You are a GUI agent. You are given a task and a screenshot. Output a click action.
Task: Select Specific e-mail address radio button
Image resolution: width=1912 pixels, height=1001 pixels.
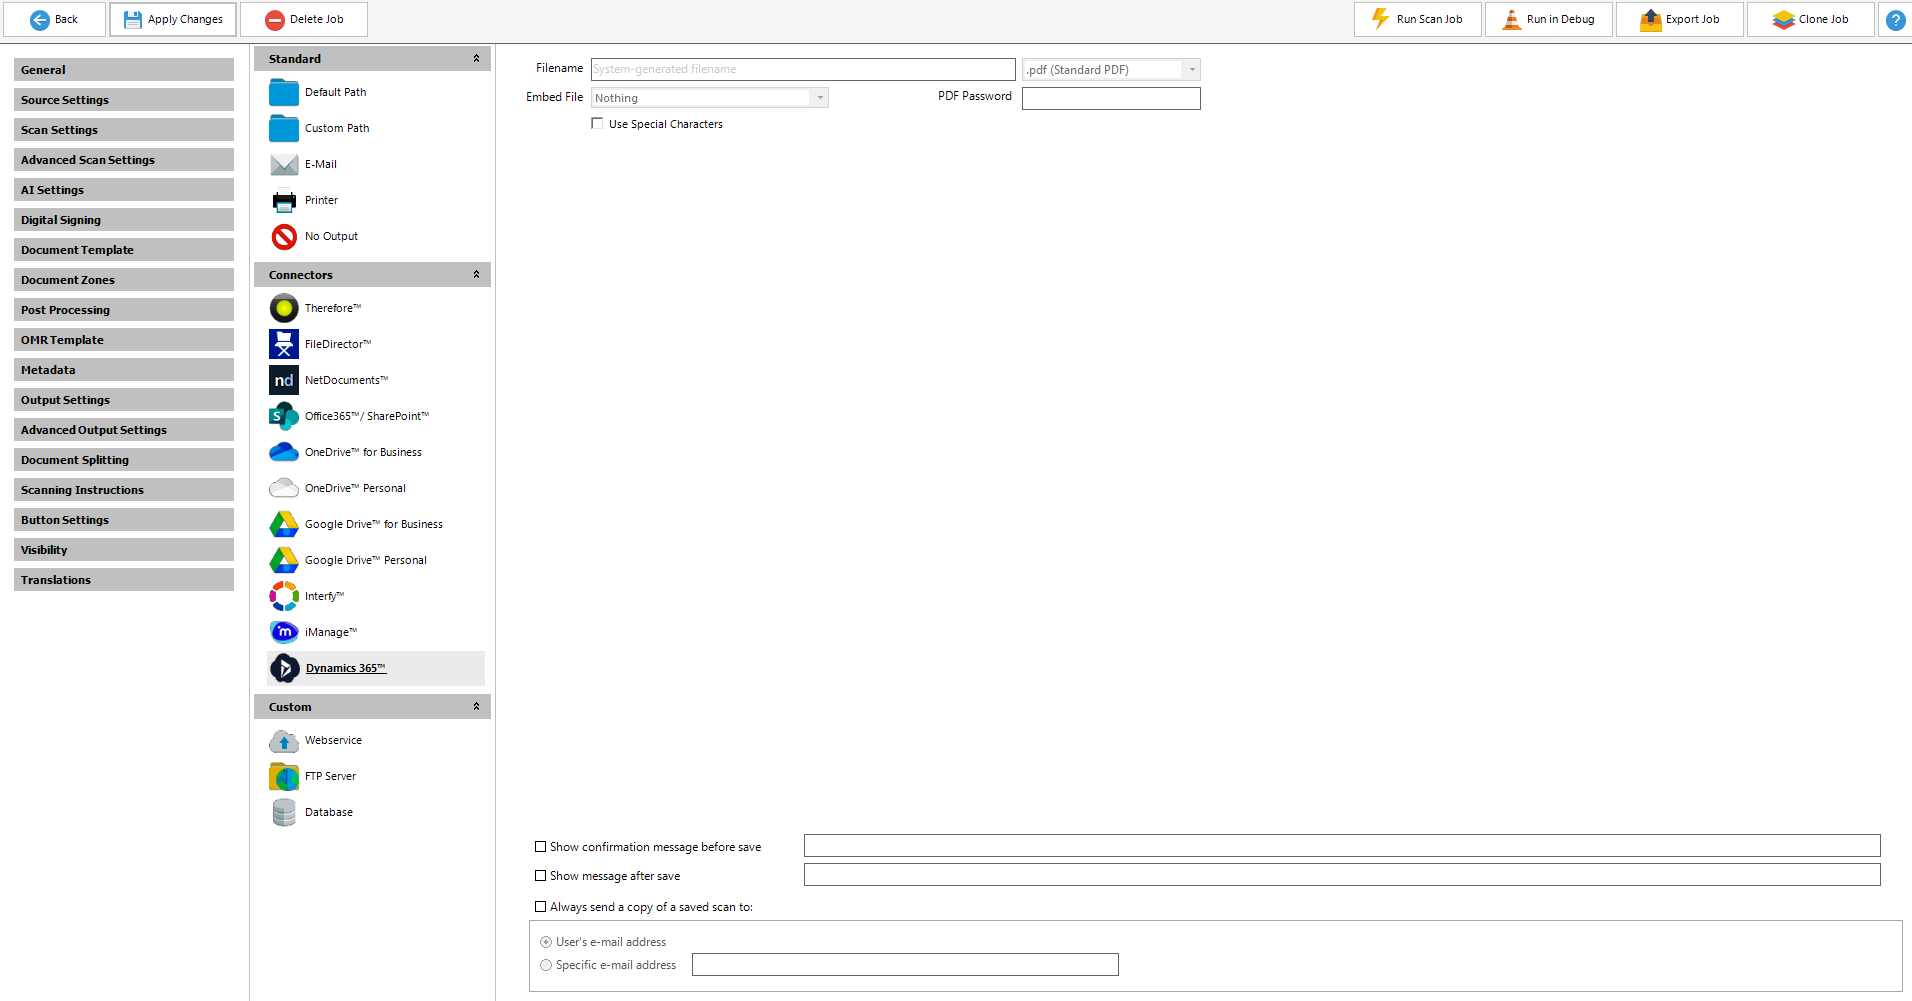coord(546,965)
